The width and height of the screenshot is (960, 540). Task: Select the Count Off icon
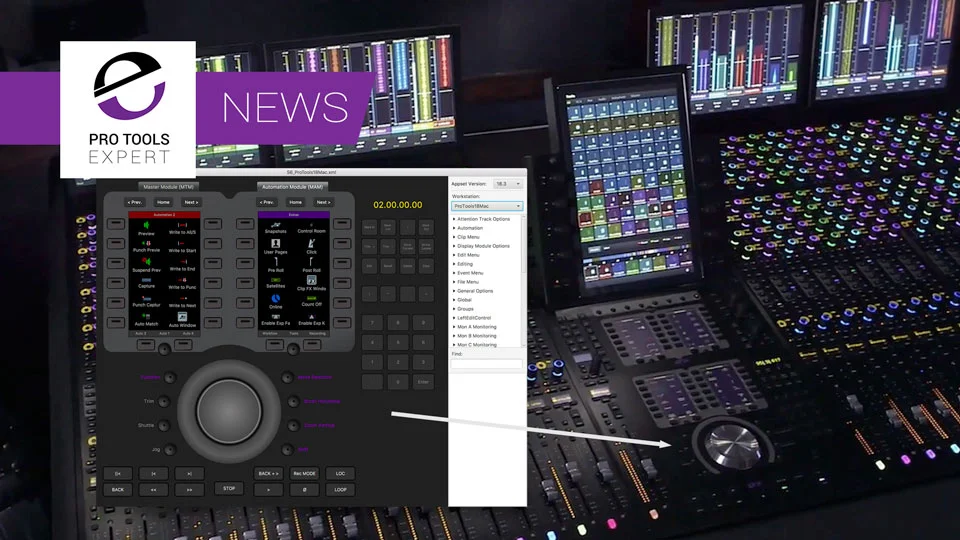312,298
